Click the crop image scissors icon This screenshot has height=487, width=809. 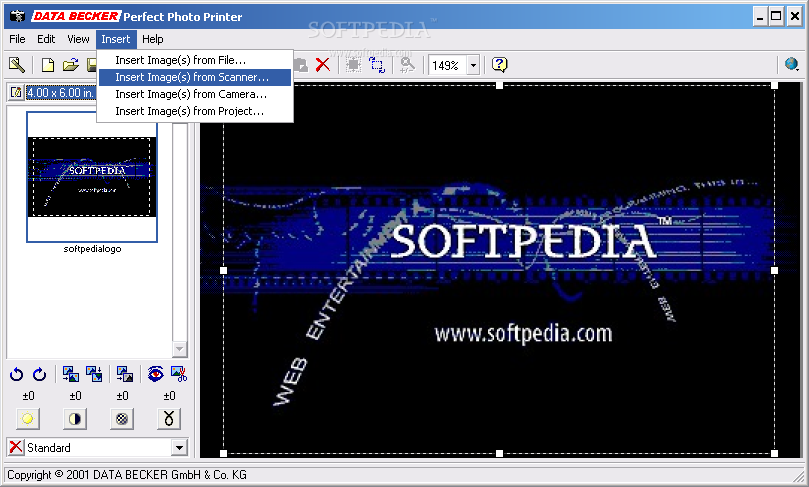pyautogui.click(x=179, y=375)
